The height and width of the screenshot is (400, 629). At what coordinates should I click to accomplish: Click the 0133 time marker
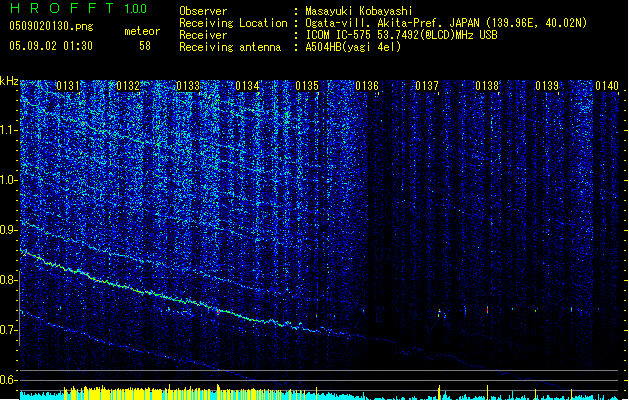click(x=188, y=86)
